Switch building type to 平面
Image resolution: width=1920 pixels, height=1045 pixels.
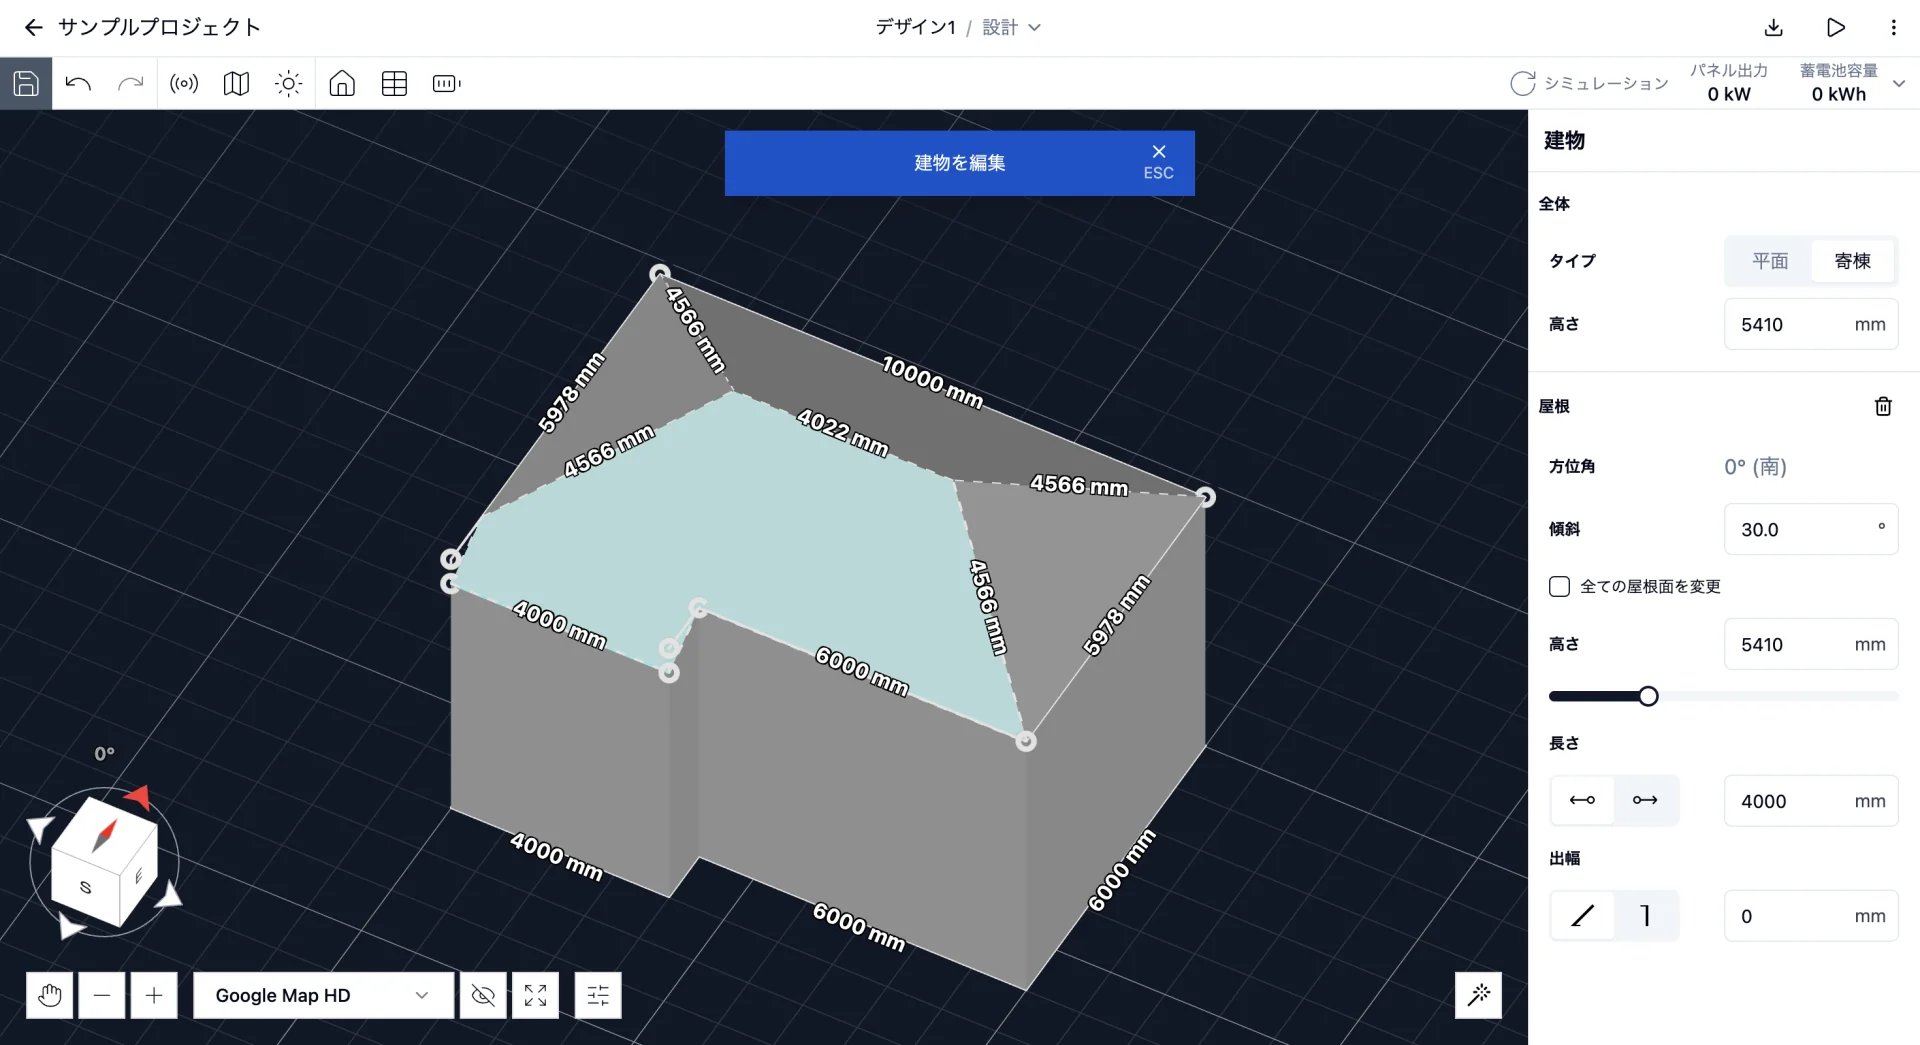[1769, 261]
